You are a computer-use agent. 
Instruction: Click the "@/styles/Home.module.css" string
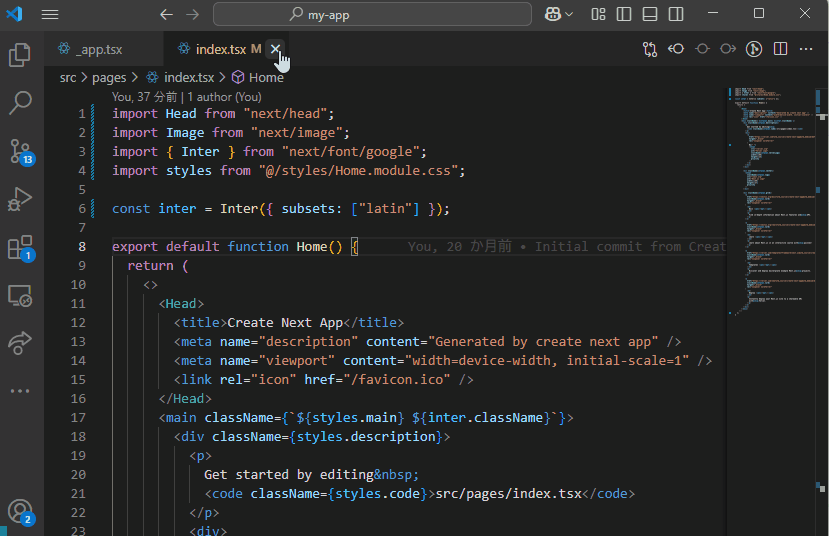click(x=358, y=171)
